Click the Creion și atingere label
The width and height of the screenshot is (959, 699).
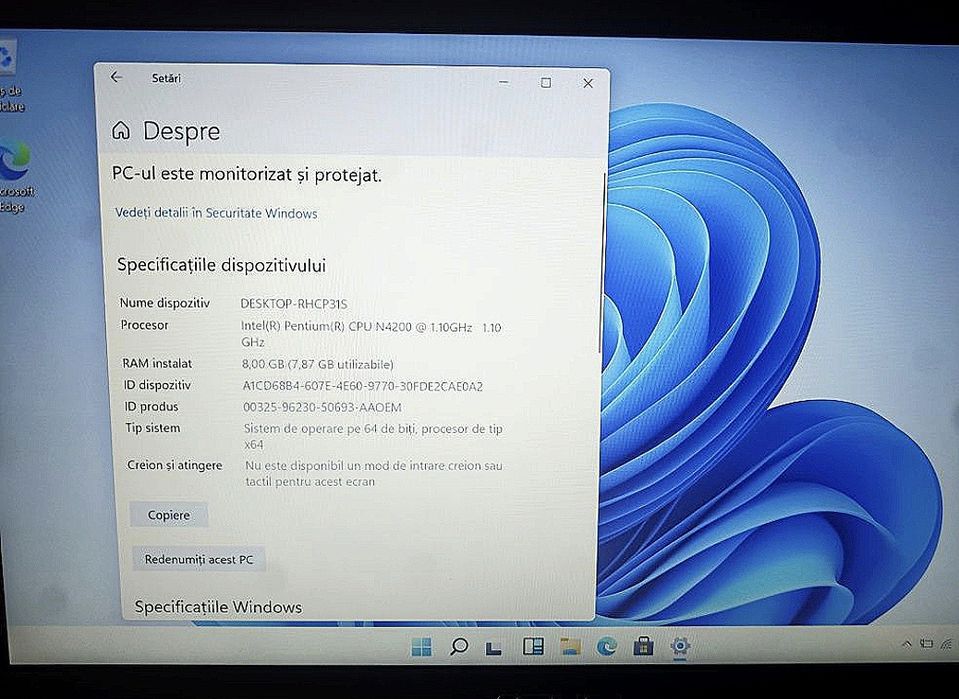[x=175, y=465]
